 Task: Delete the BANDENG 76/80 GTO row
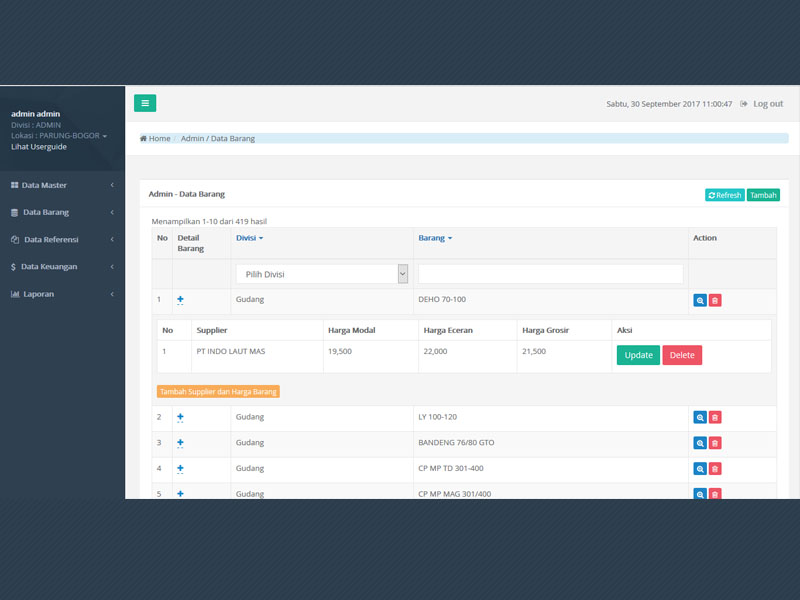click(x=715, y=443)
